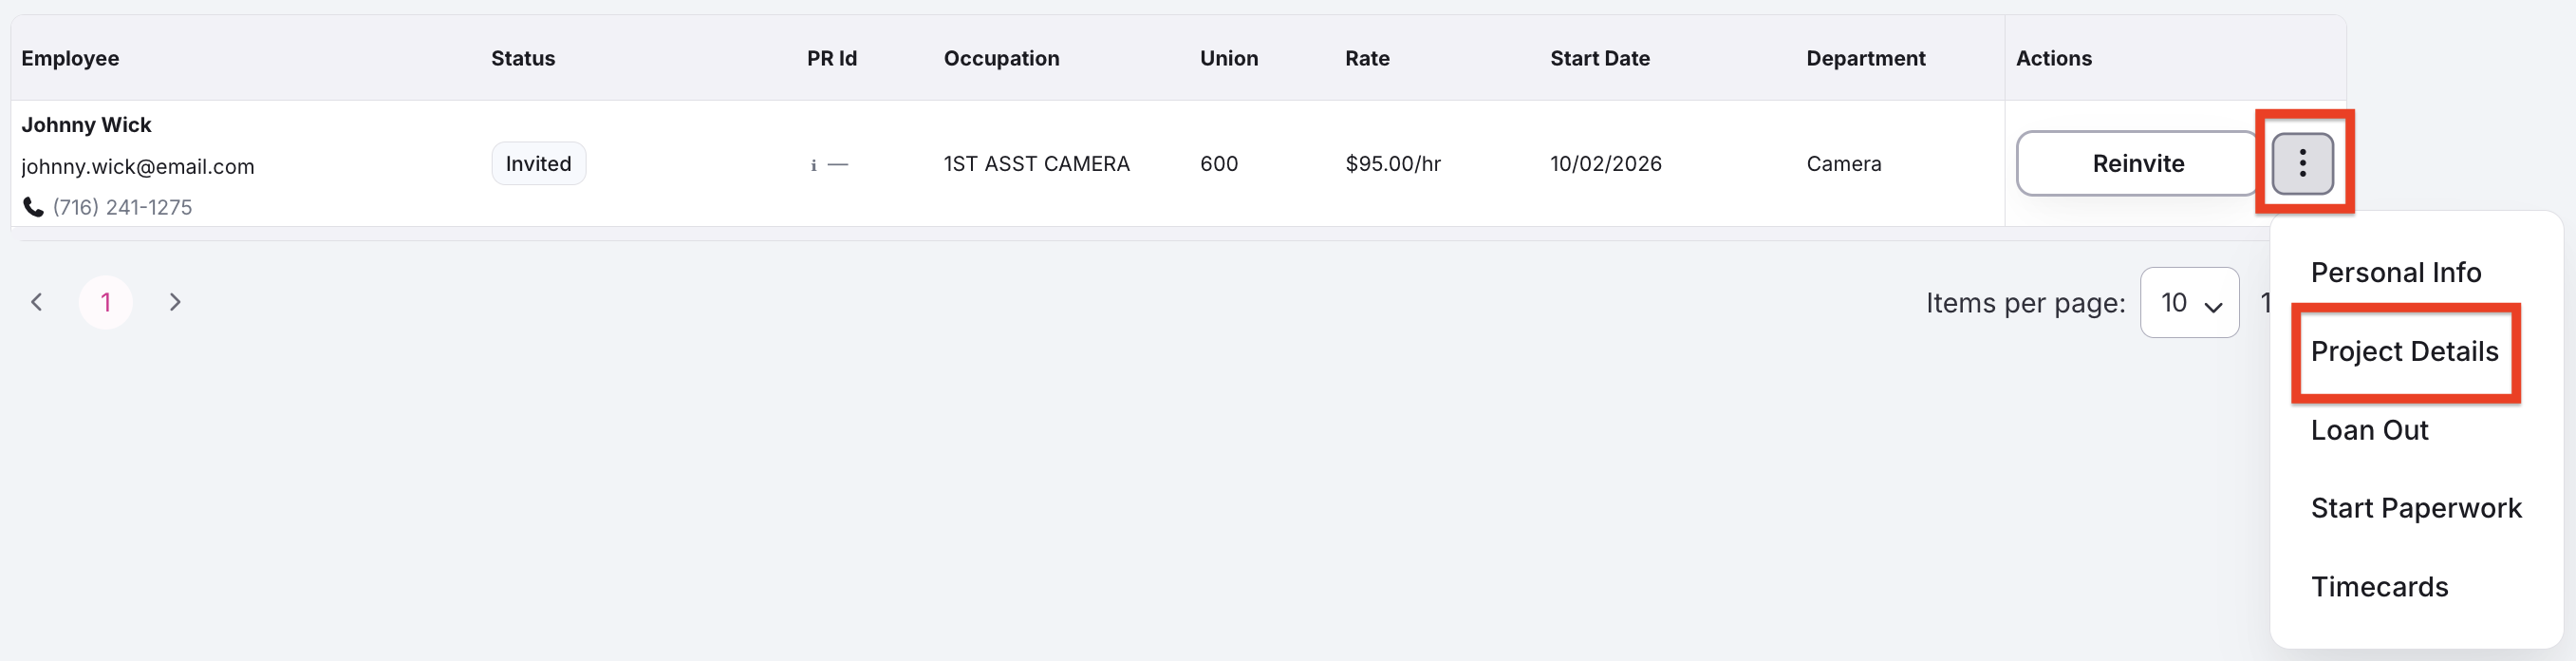The image size is (2576, 661).
Task: Select Start Paperwork menu entry
Action: [x=2416, y=508]
